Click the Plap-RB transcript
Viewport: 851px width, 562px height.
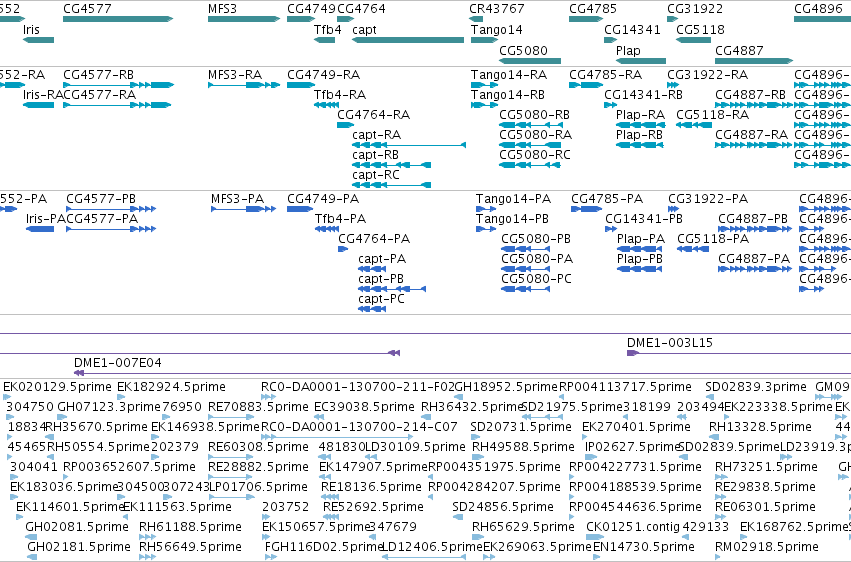click(x=639, y=145)
